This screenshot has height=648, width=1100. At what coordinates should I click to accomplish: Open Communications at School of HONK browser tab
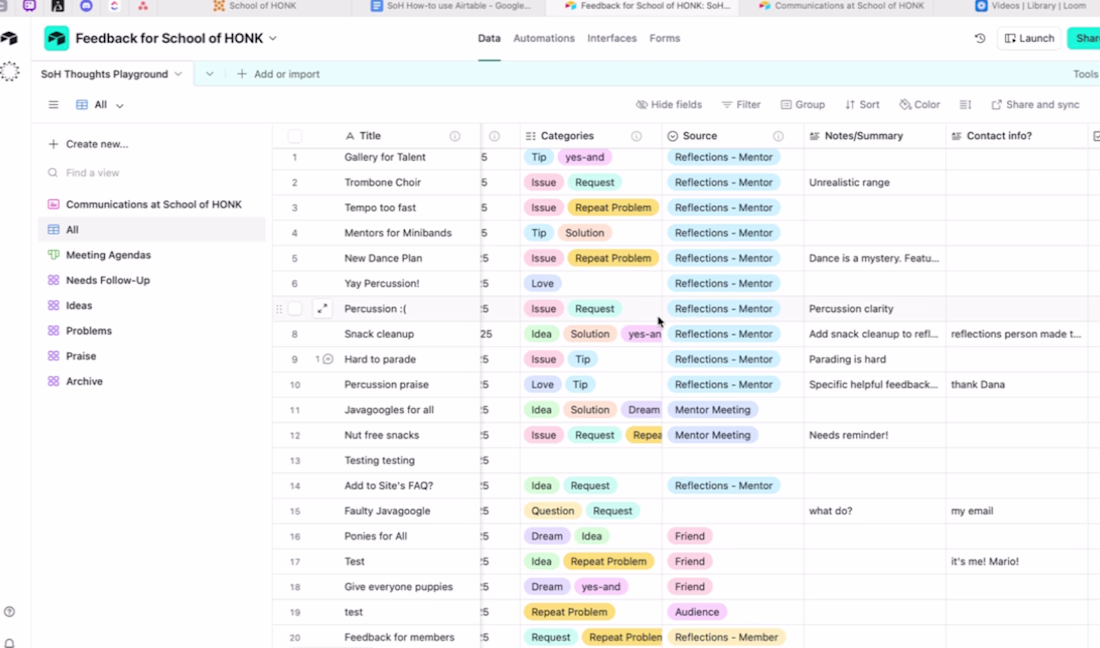[840, 6]
